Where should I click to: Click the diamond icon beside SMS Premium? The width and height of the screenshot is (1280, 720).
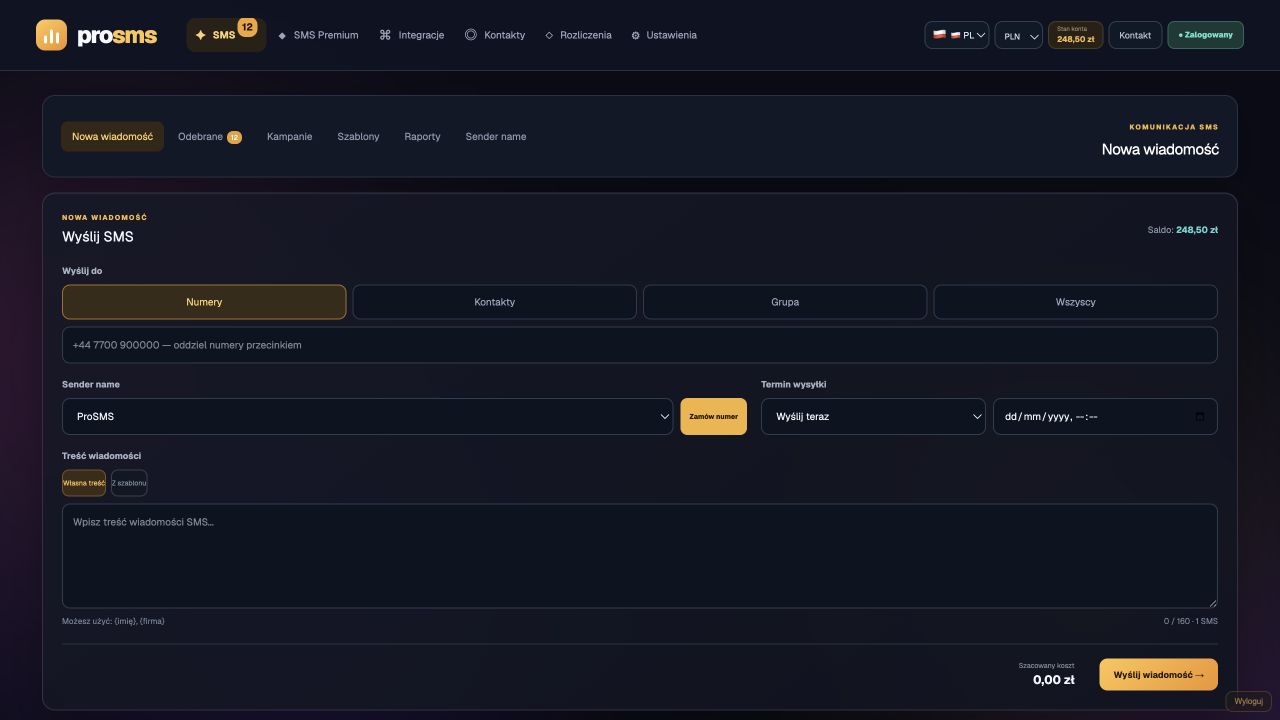point(282,35)
